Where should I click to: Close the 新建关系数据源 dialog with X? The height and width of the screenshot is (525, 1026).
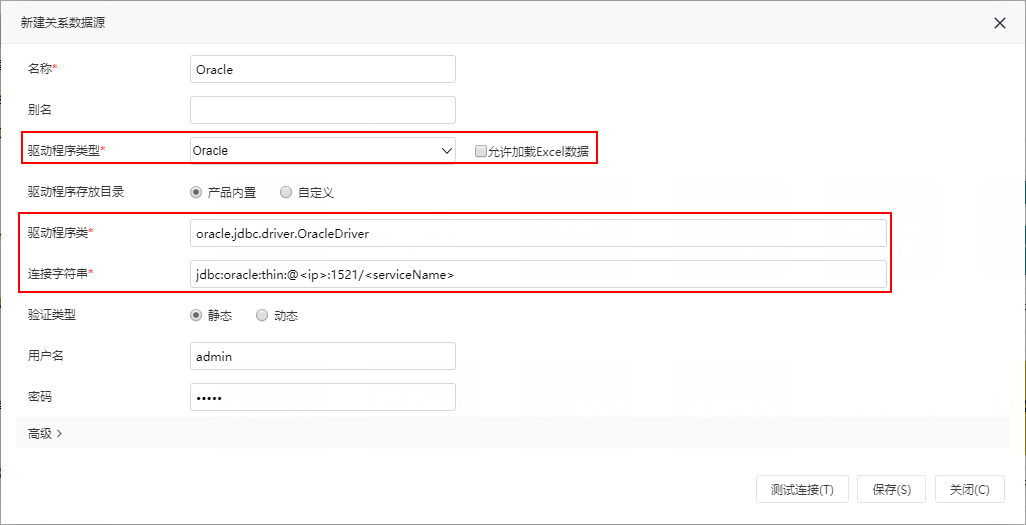(x=1000, y=24)
